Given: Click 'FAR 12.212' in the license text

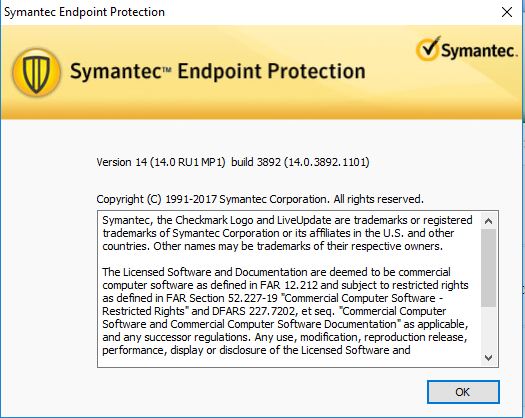Looking at the screenshot, I should tap(289, 285).
